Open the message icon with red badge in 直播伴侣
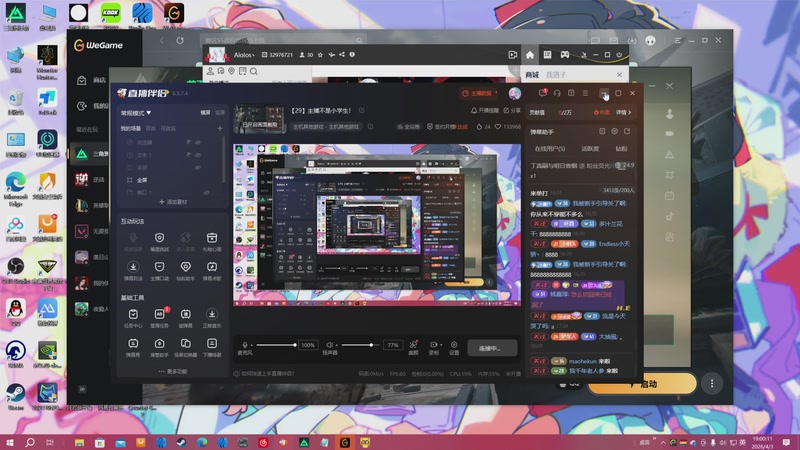This screenshot has height=450, width=800. [x=542, y=93]
